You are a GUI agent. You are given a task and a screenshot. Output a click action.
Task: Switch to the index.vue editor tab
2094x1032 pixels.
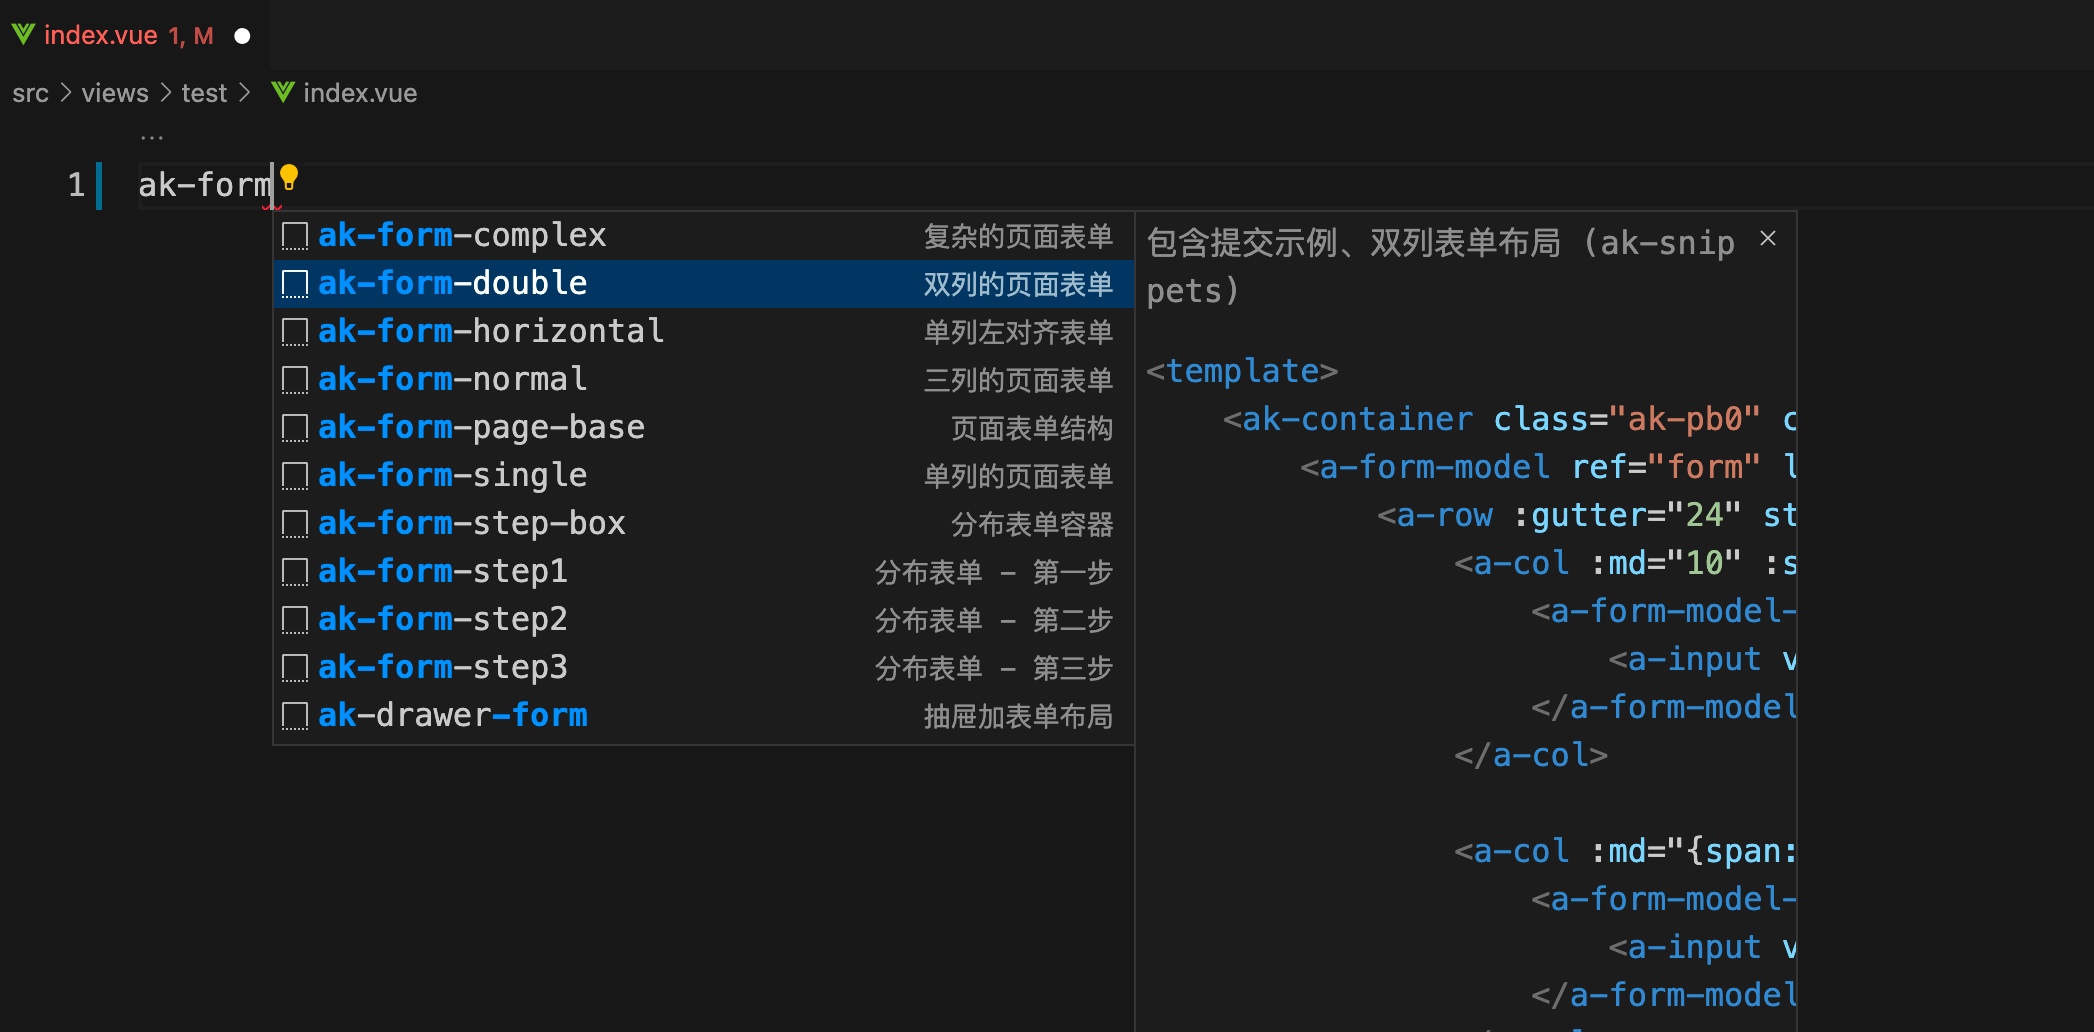100,36
